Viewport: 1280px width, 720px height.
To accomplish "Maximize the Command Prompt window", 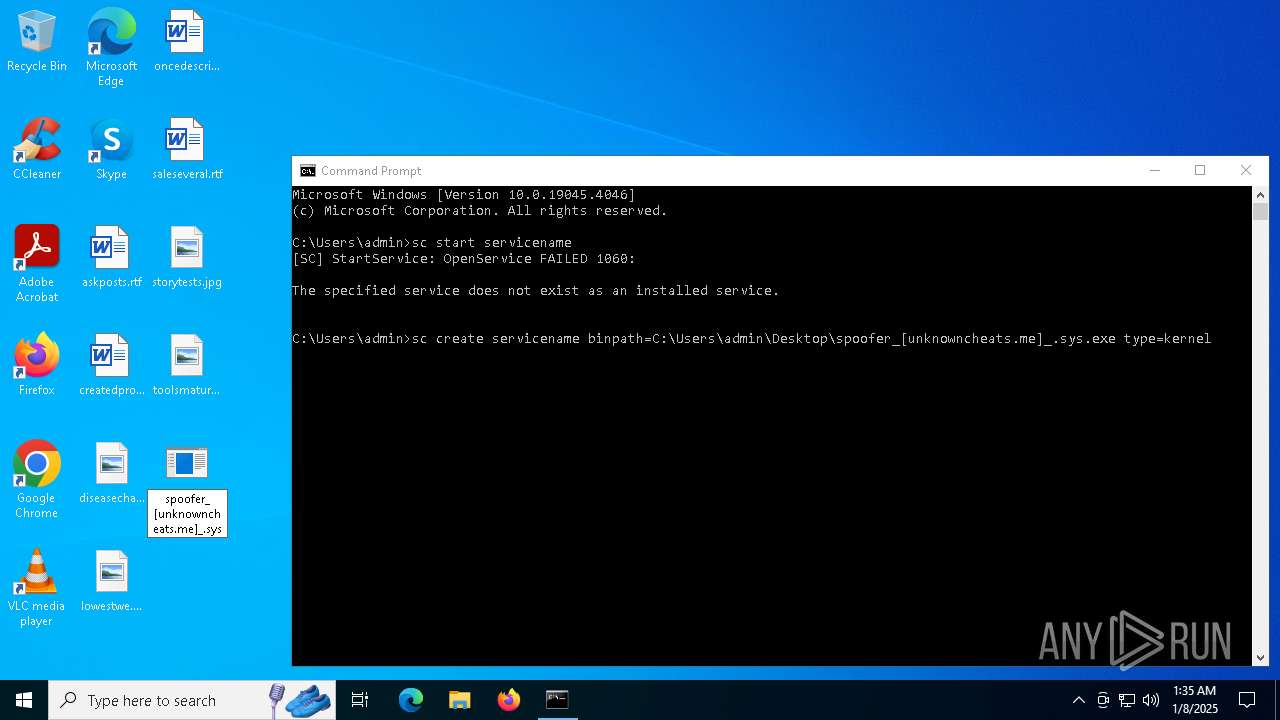I will [x=1200, y=170].
